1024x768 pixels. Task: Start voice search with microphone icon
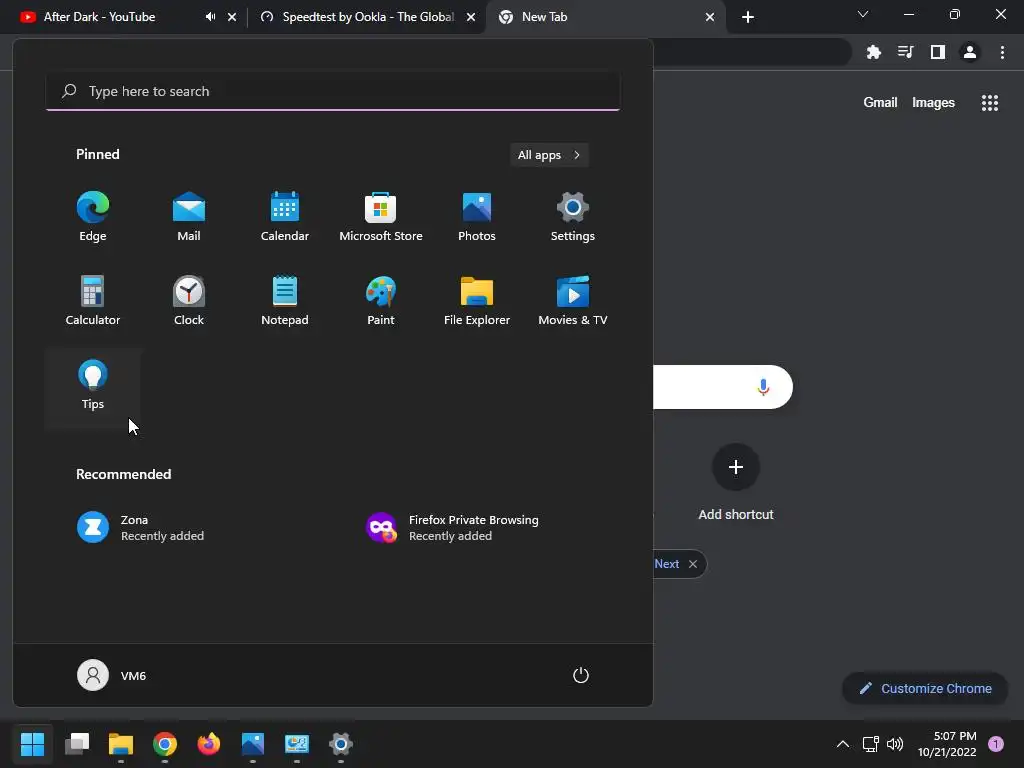click(x=763, y=387)
